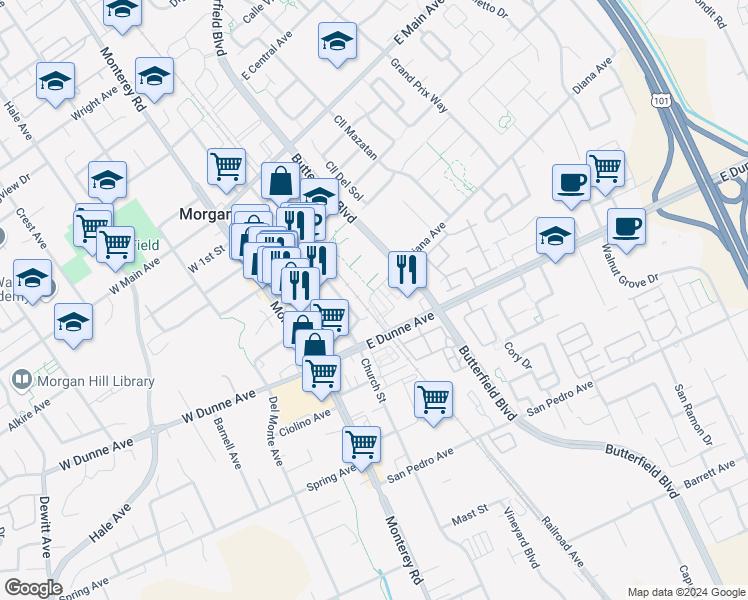
Task: Click the Alkire Ave street label
Action: pos(29,415)
